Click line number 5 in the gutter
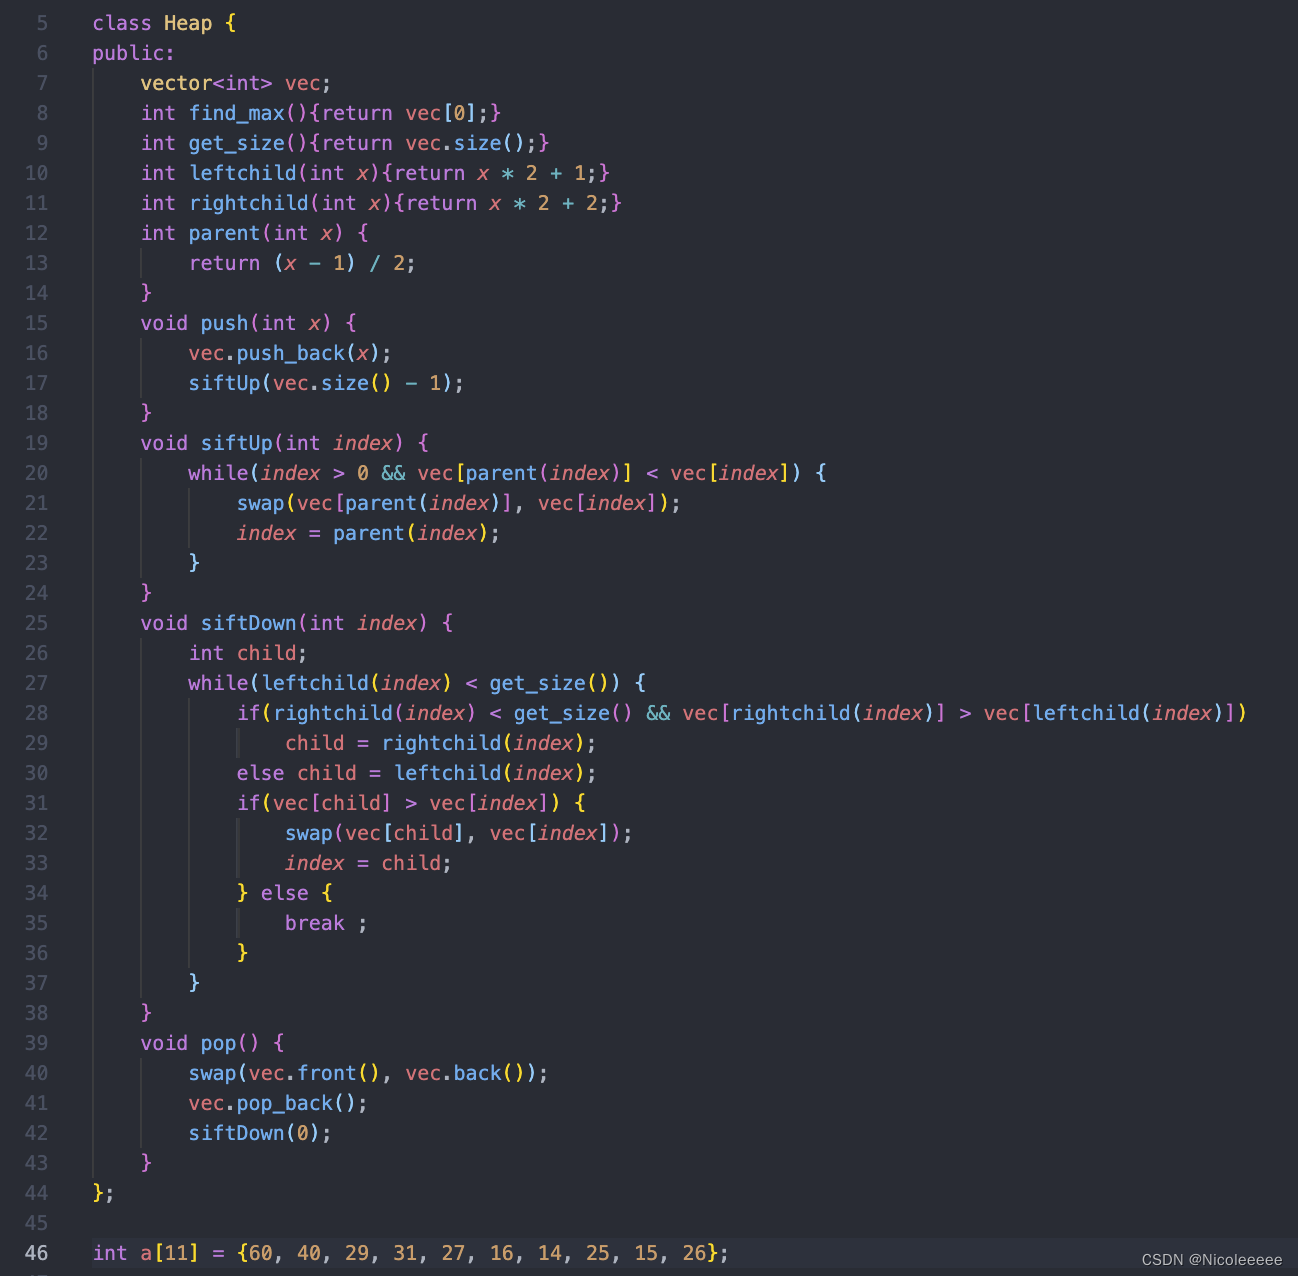Screen dimensions: 1298x1276 pyautogui.click(x=42, y=23)
